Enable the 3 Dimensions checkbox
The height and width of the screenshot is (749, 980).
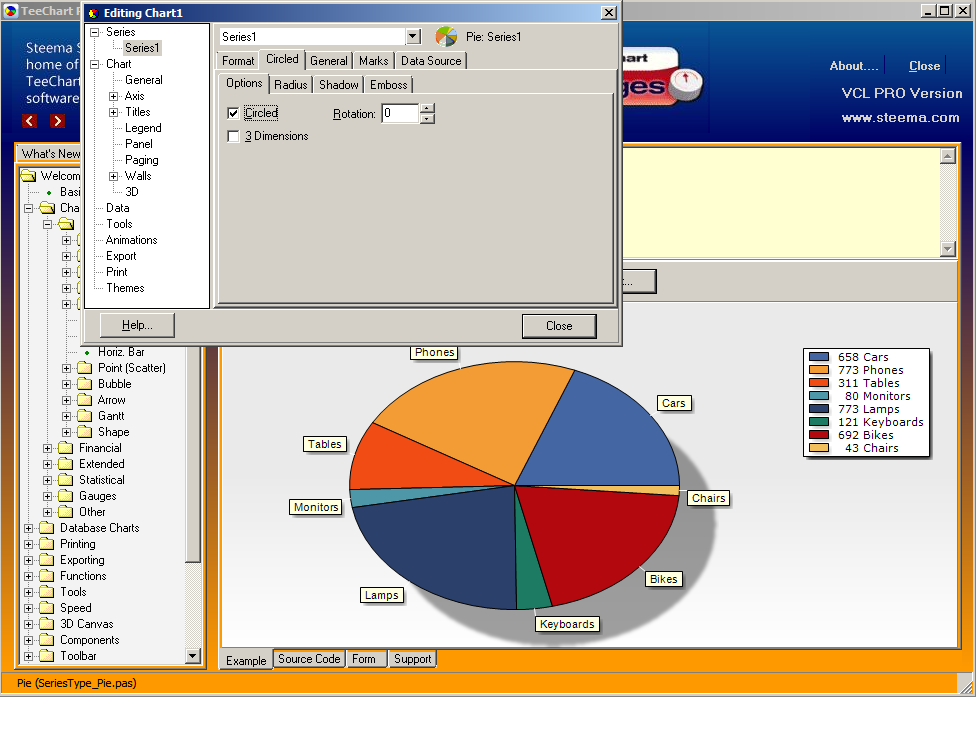click(x=233, y=136)
